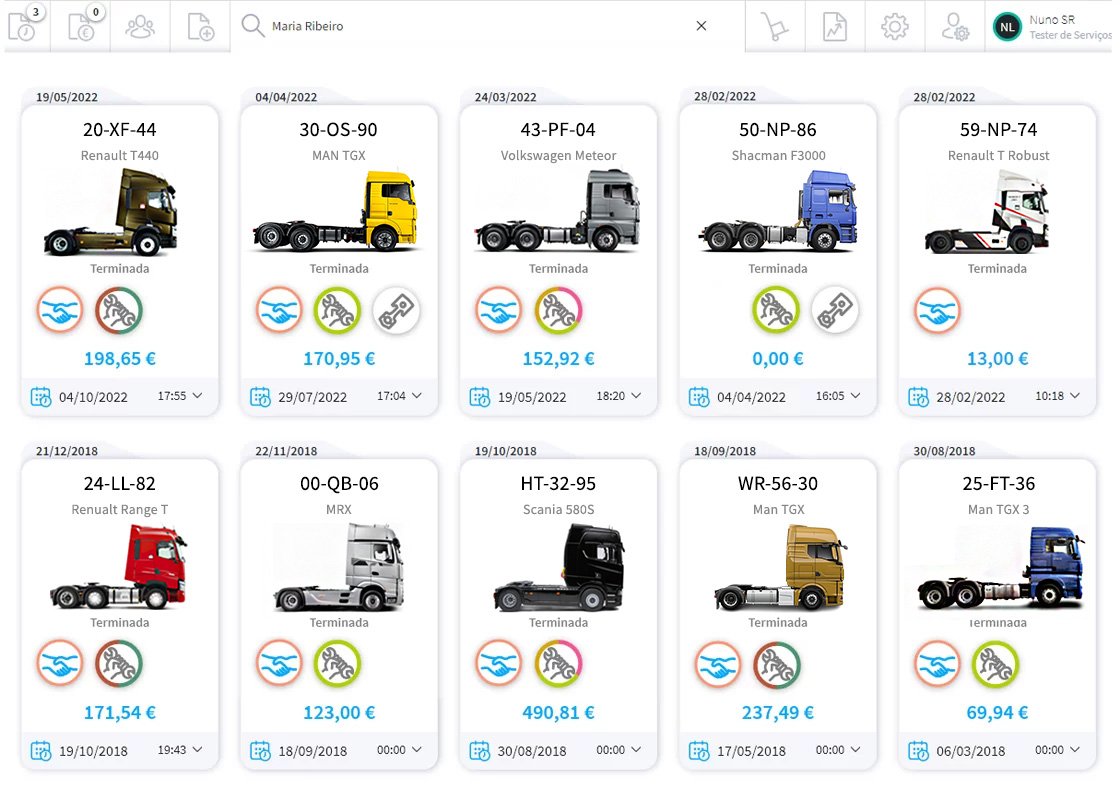The image size is (1120, 810).
Task: Open the customers group icon
Action: coord(140,26)
